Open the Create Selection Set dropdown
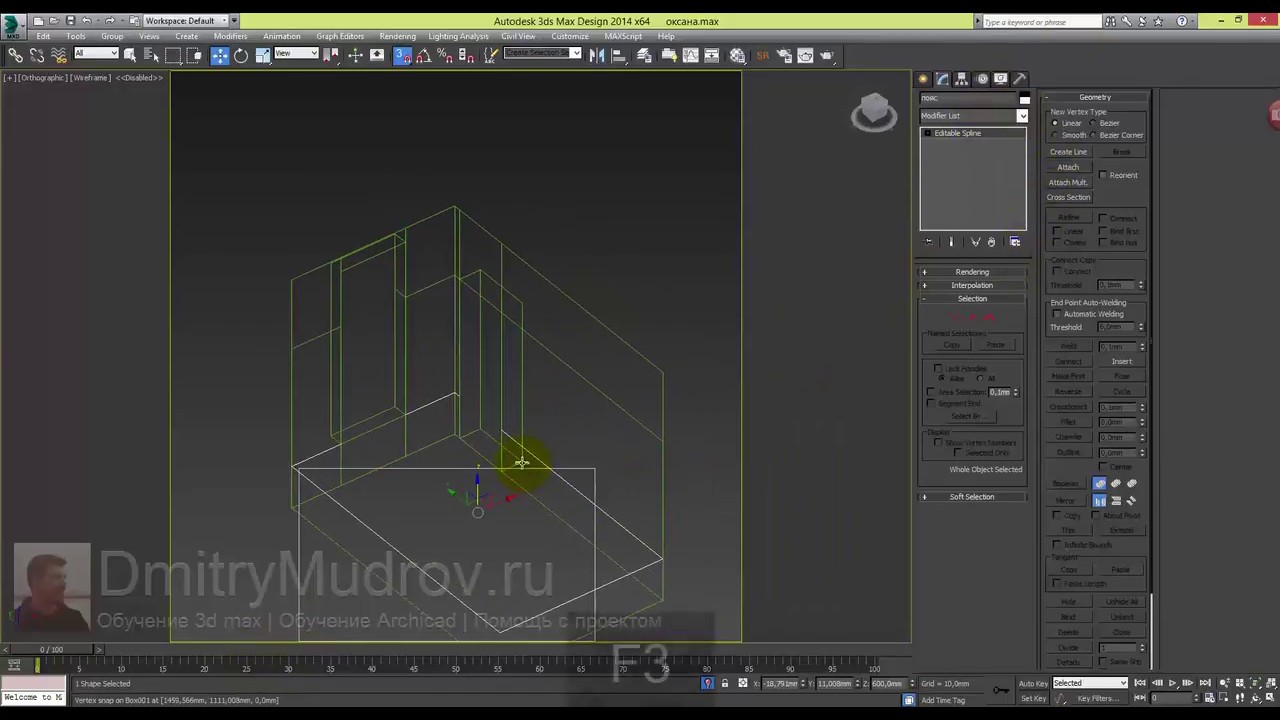 click(x=542, y=54)
